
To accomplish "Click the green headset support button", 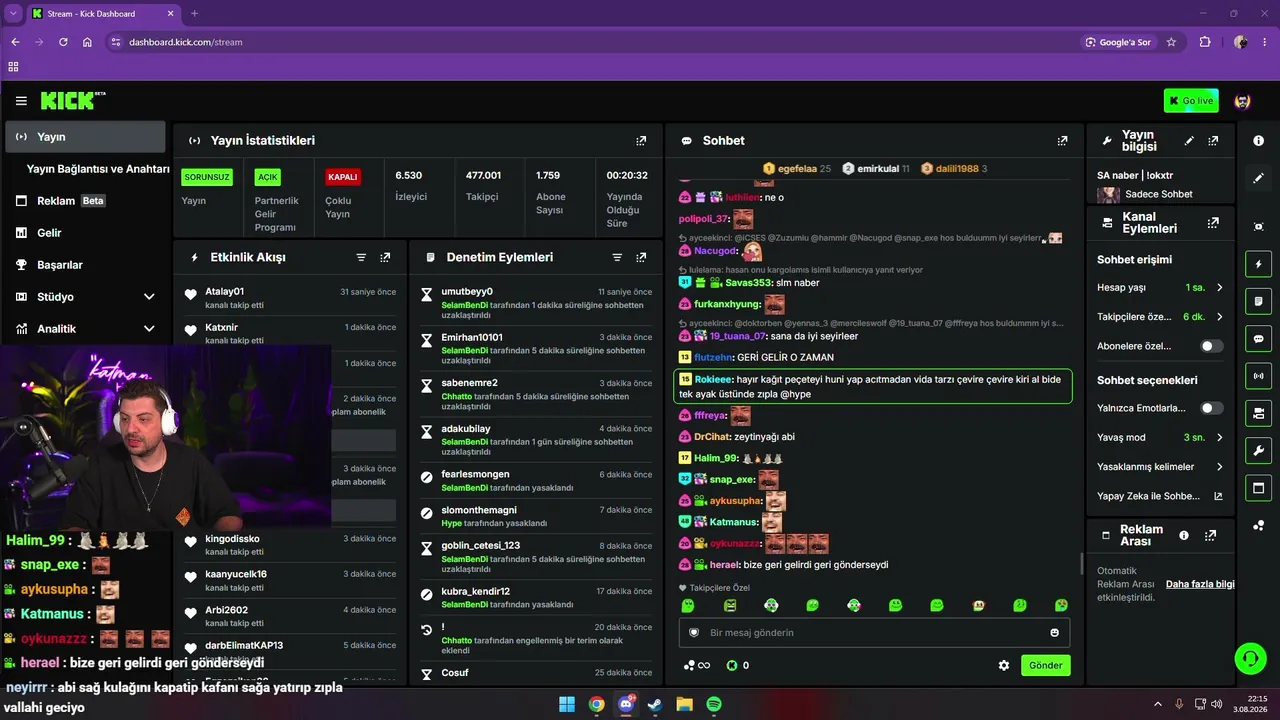I will [1250, 658].
